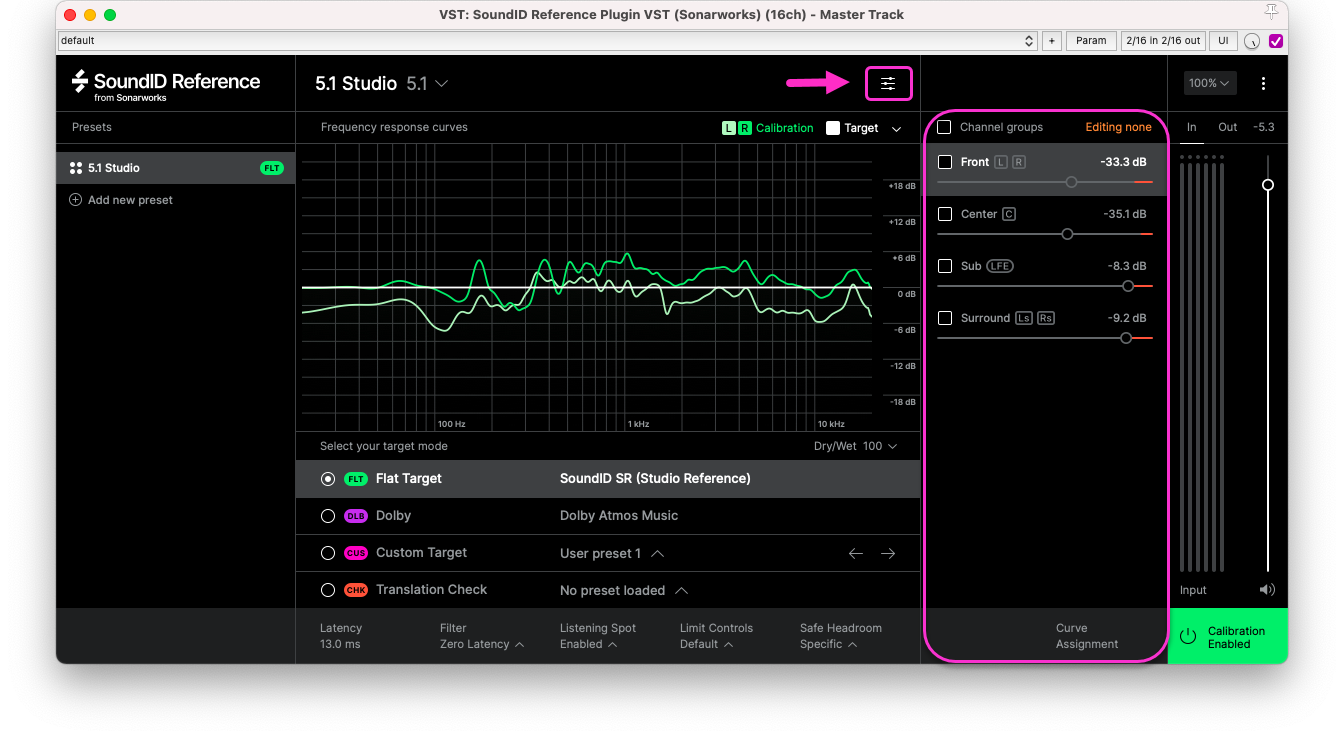Click the -5.3 output gain value

(1264, 127)
